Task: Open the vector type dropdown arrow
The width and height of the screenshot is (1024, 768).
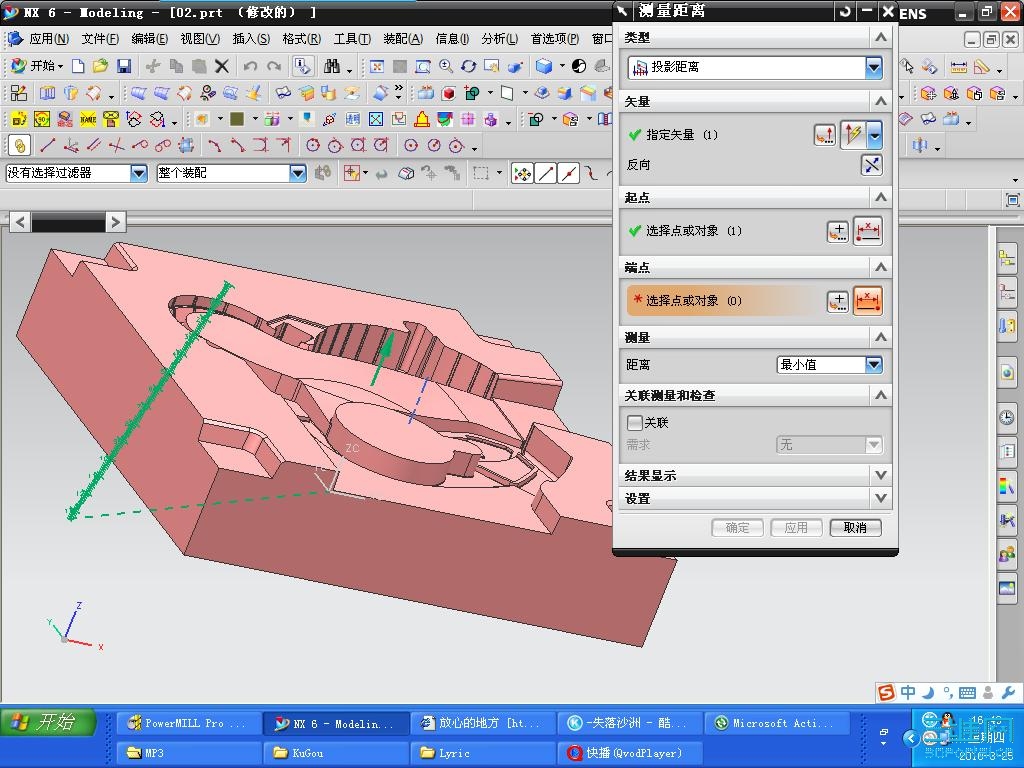Action: (x=874, y=135)
